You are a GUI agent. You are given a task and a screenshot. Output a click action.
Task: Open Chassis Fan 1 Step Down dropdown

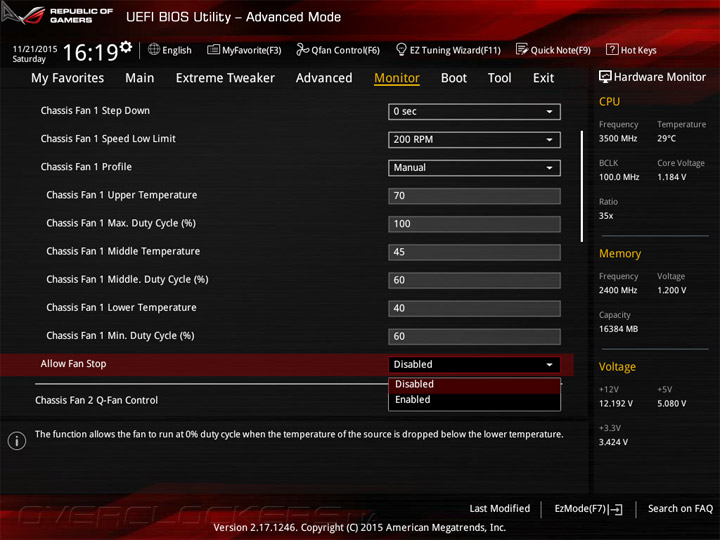tap(474, 112)
